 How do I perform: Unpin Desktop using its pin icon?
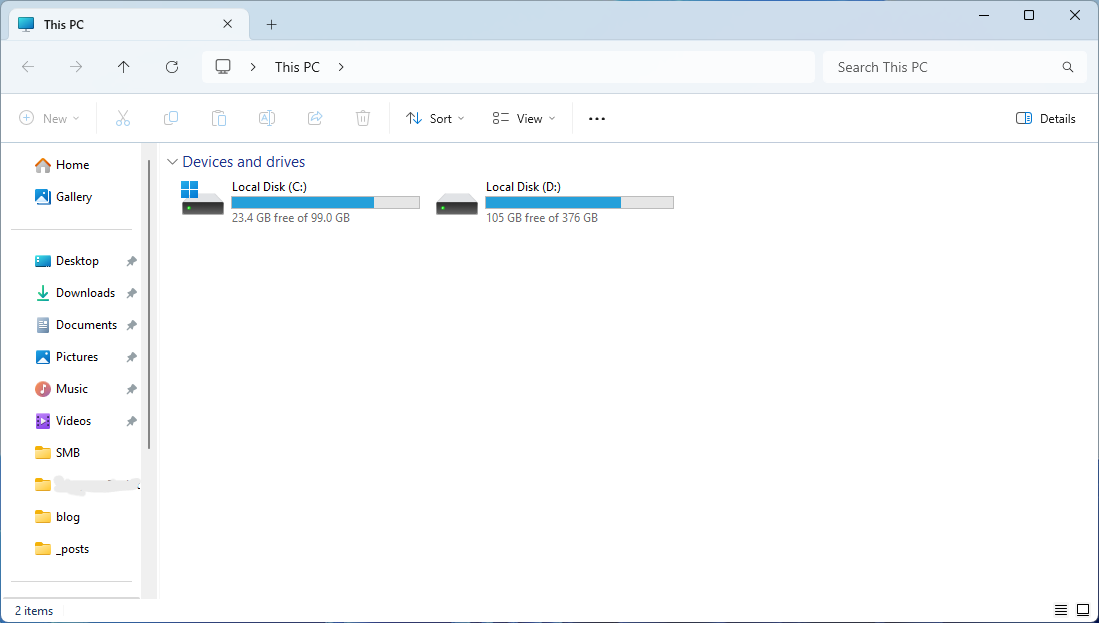[x=131, y=261]
